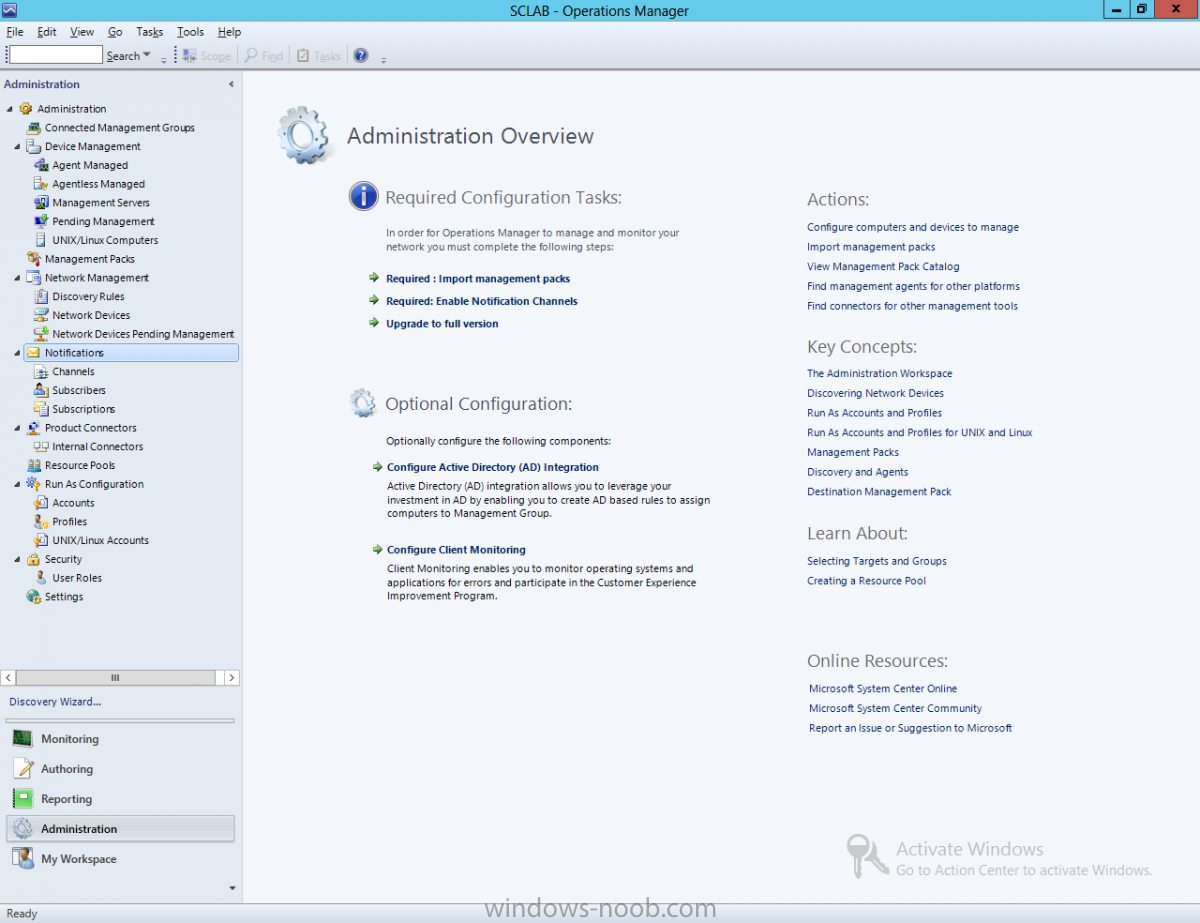Image resolution: width=1200 pixels, height=923 pixels.
Task: Collapse the Notifications tree node
Action: pyautogui.click(x=18, y=353)
